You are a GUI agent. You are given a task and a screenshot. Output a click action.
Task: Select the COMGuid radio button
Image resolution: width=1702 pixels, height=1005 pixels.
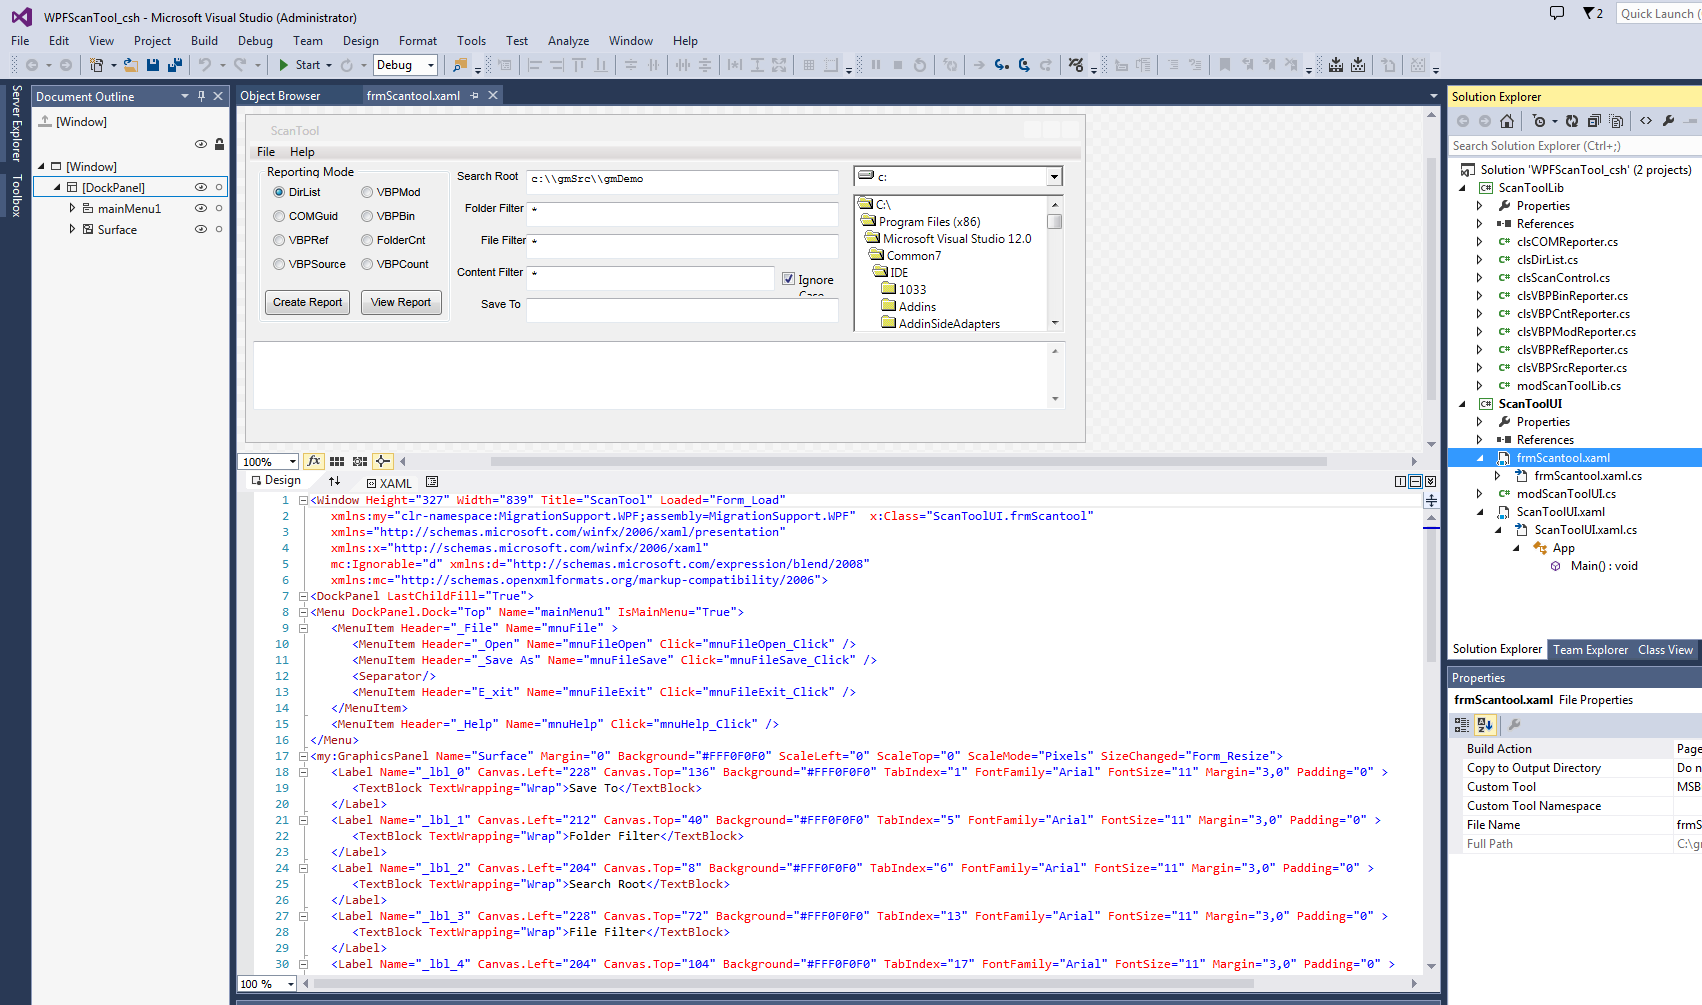click(280, 216)
